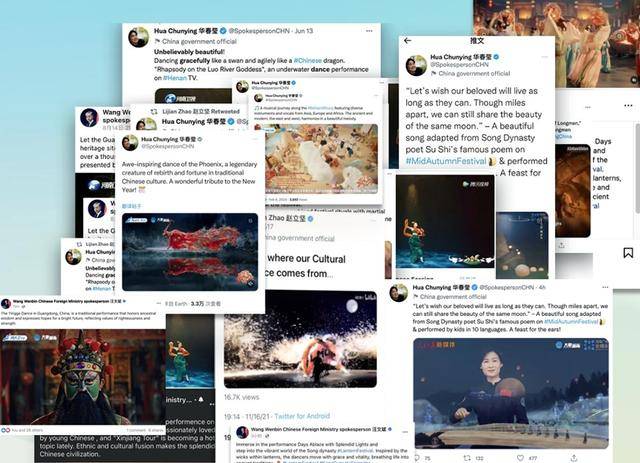This screenshot has width=640, height=463.
Task: Click the share icon under the guzheng video
Action: click(573, 458)
